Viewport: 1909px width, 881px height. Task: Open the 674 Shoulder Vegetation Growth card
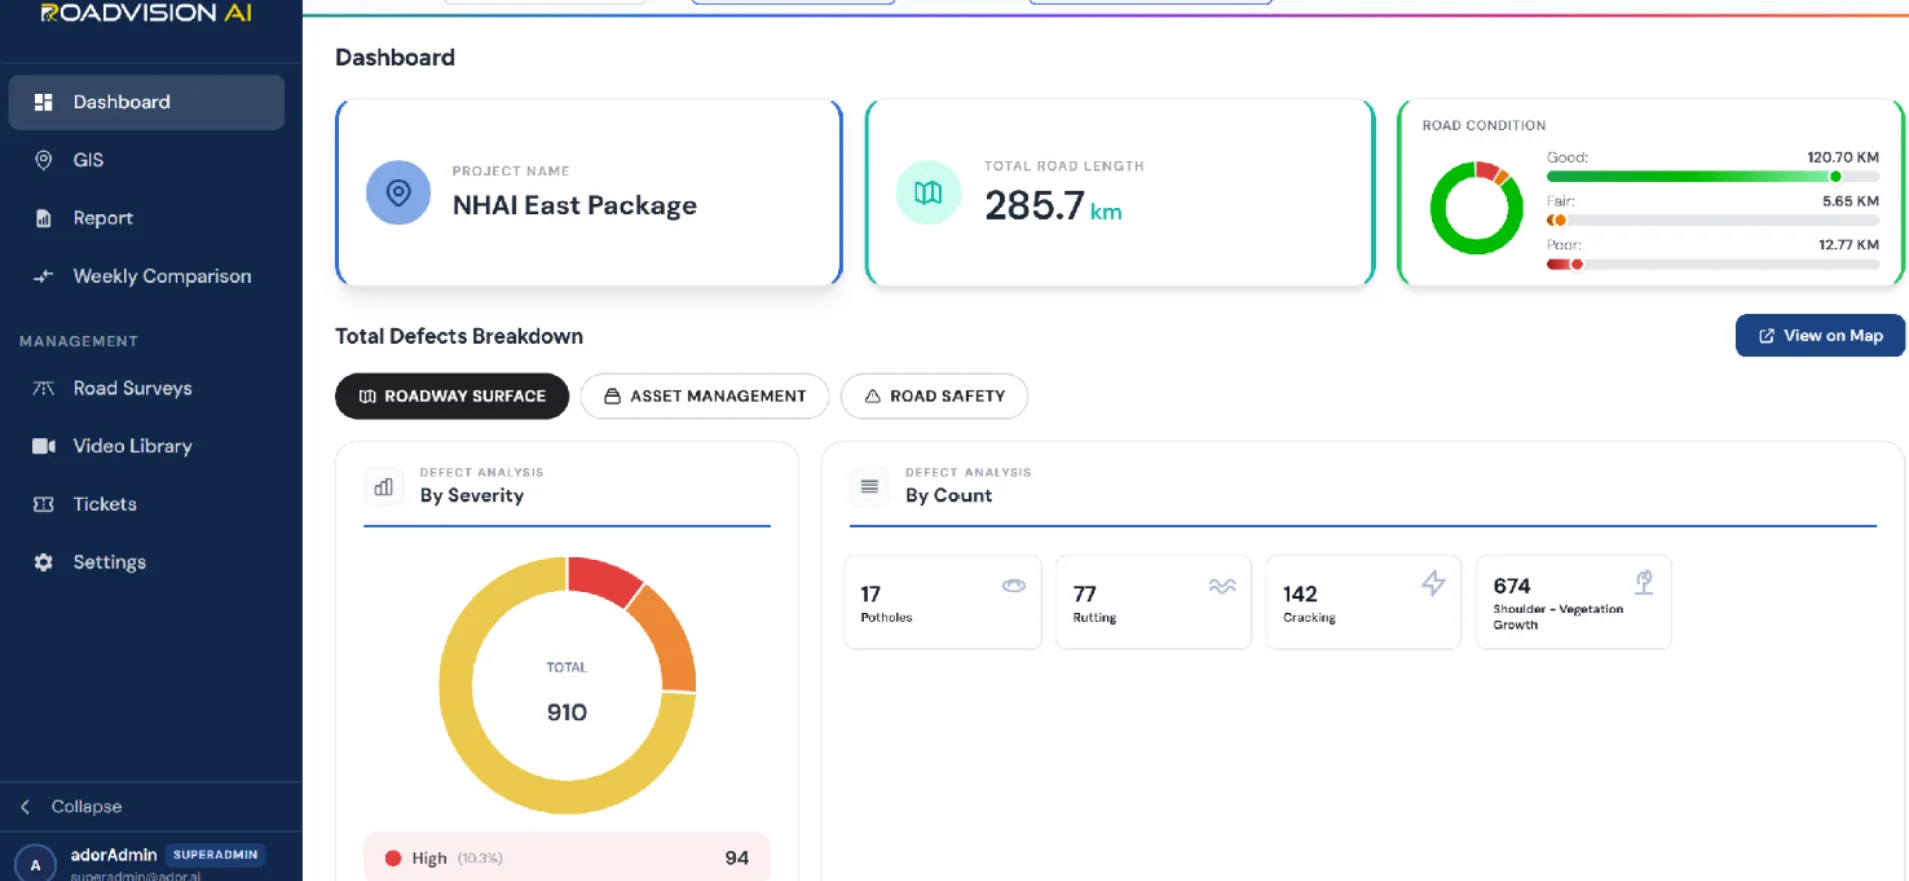pos(1574,602)
